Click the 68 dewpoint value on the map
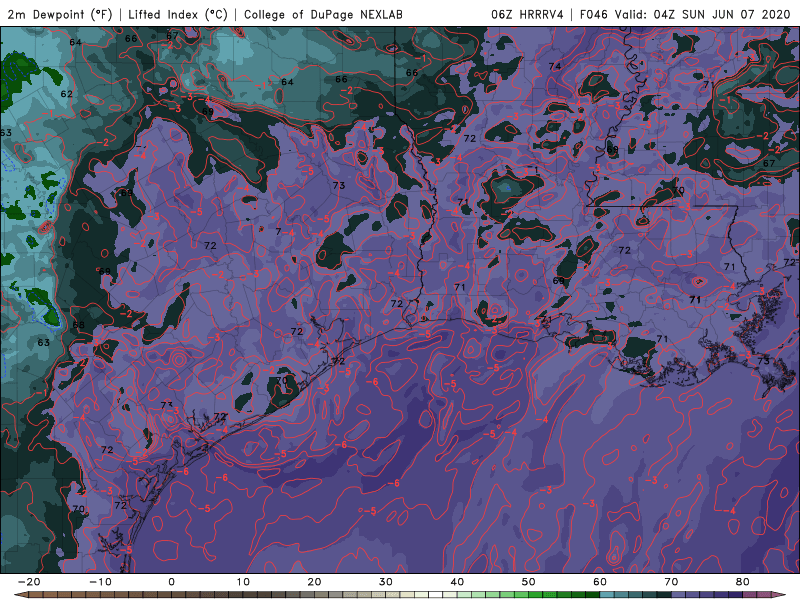Screen dimensions: 800x600 tap(79, 325)
